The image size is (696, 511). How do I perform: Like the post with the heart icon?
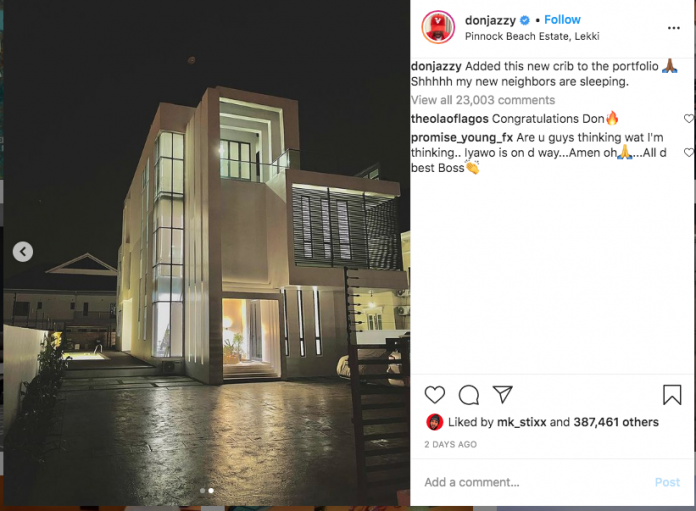pyautogui.click(x=435, y=395)
